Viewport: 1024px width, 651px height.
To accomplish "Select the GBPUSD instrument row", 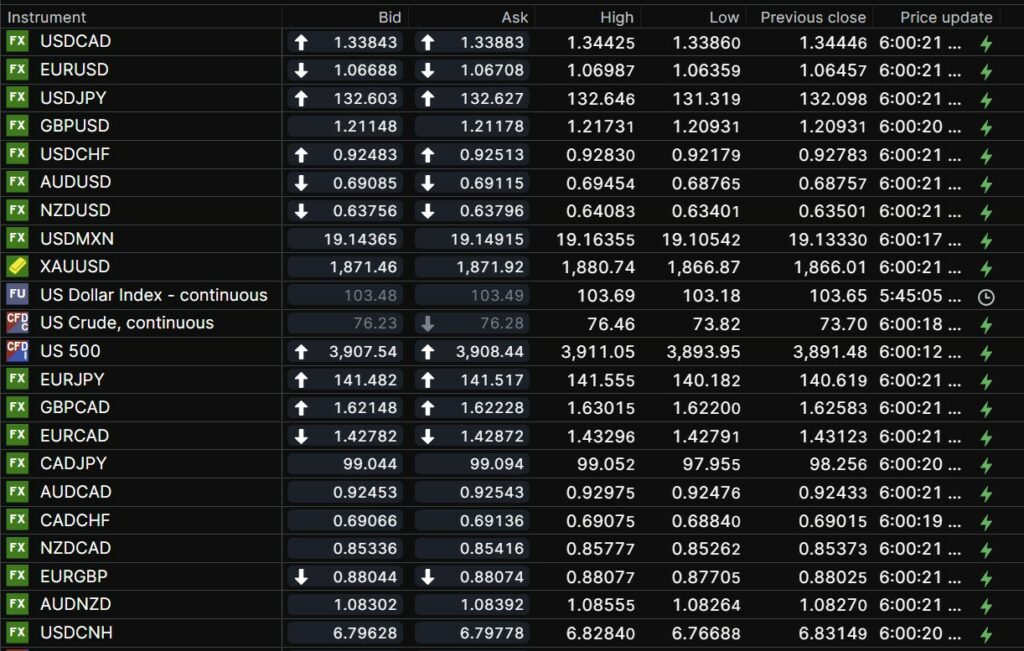I will (75, 126).
